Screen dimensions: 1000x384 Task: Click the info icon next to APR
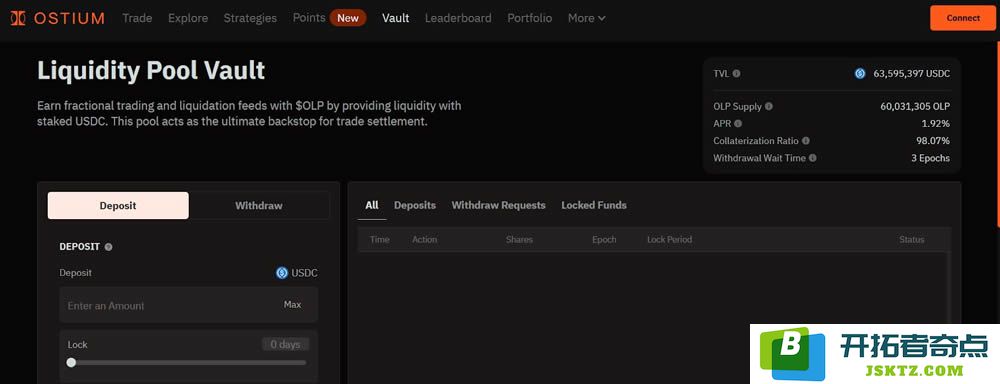(738, 124)
